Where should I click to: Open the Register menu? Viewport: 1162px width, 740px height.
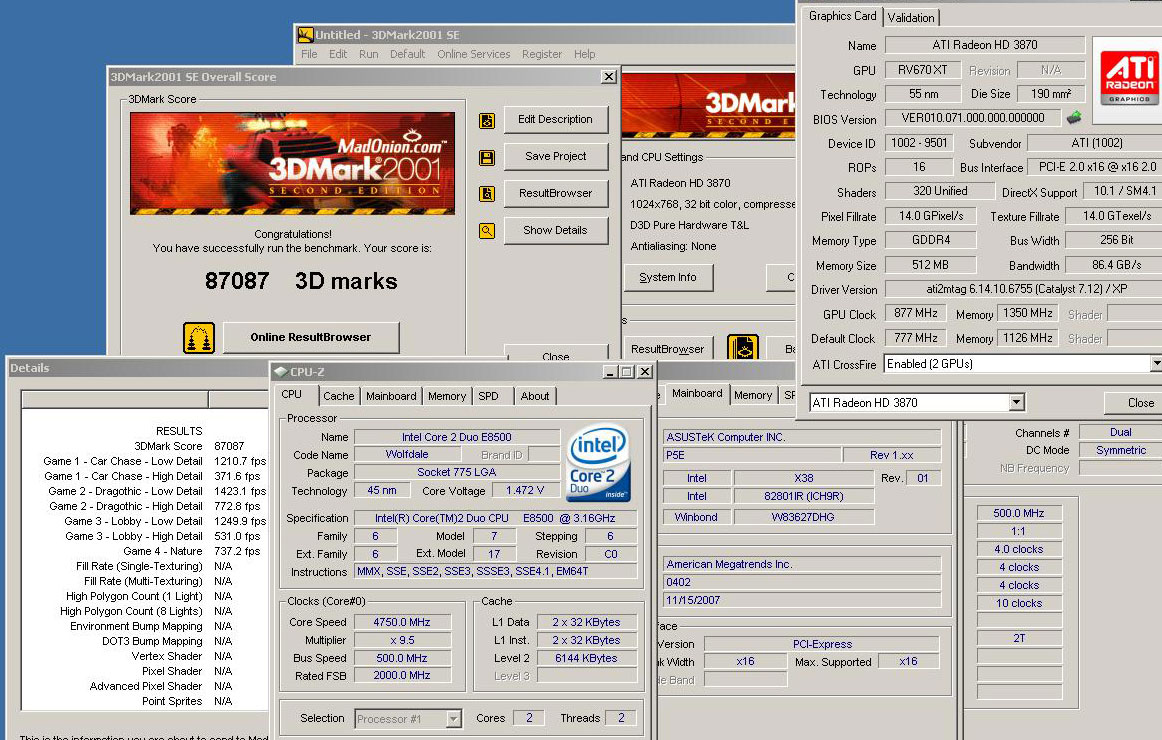click(542, 54)
